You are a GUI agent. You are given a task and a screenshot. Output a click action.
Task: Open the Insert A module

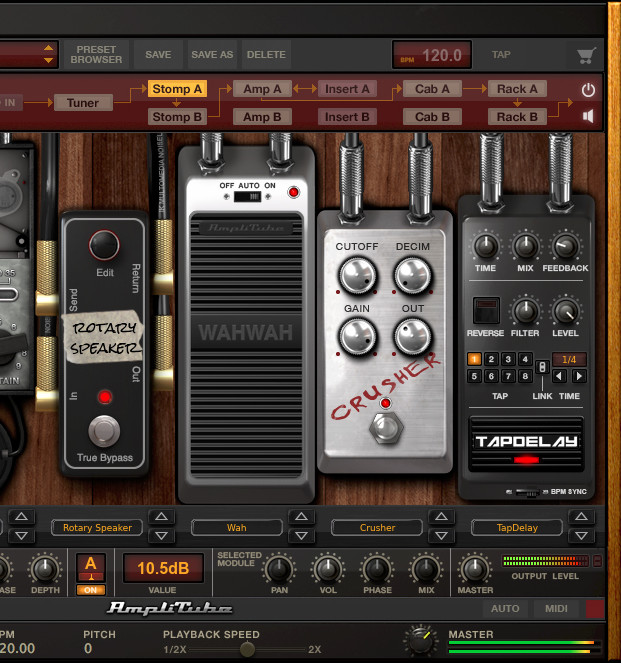[x=347, y=89]
